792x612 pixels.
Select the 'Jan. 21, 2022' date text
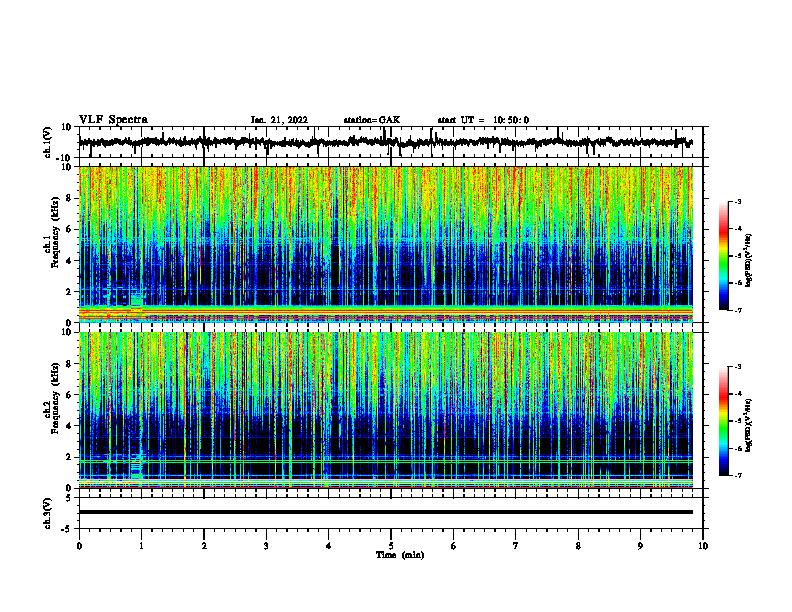pos(279,120)
